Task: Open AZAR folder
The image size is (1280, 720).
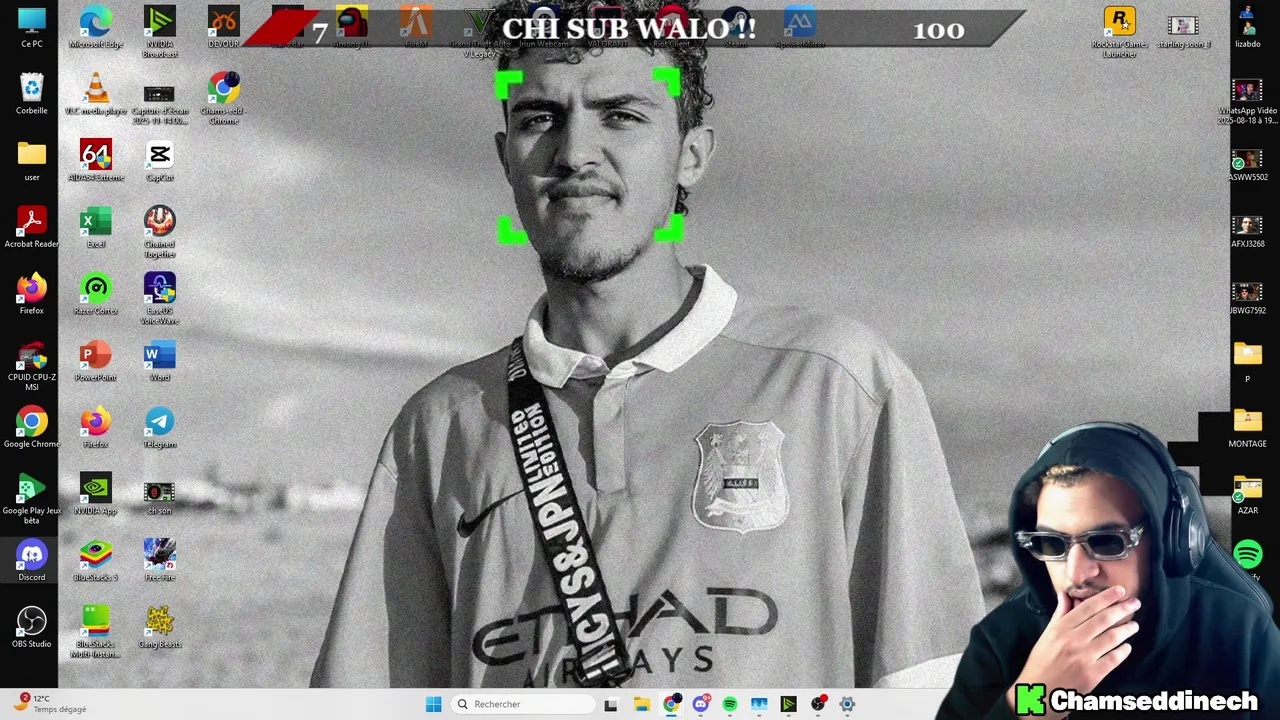Action: (x=1247, y=494)
